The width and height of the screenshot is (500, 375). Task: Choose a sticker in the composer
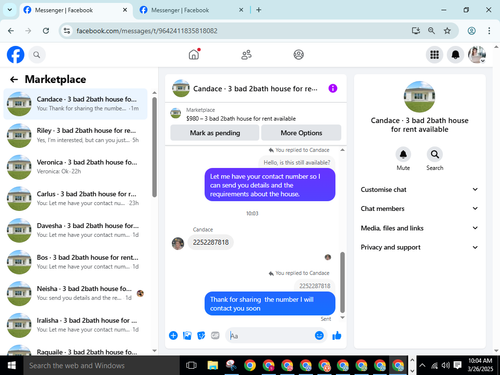pyautogui.click(x=201, y=335)
